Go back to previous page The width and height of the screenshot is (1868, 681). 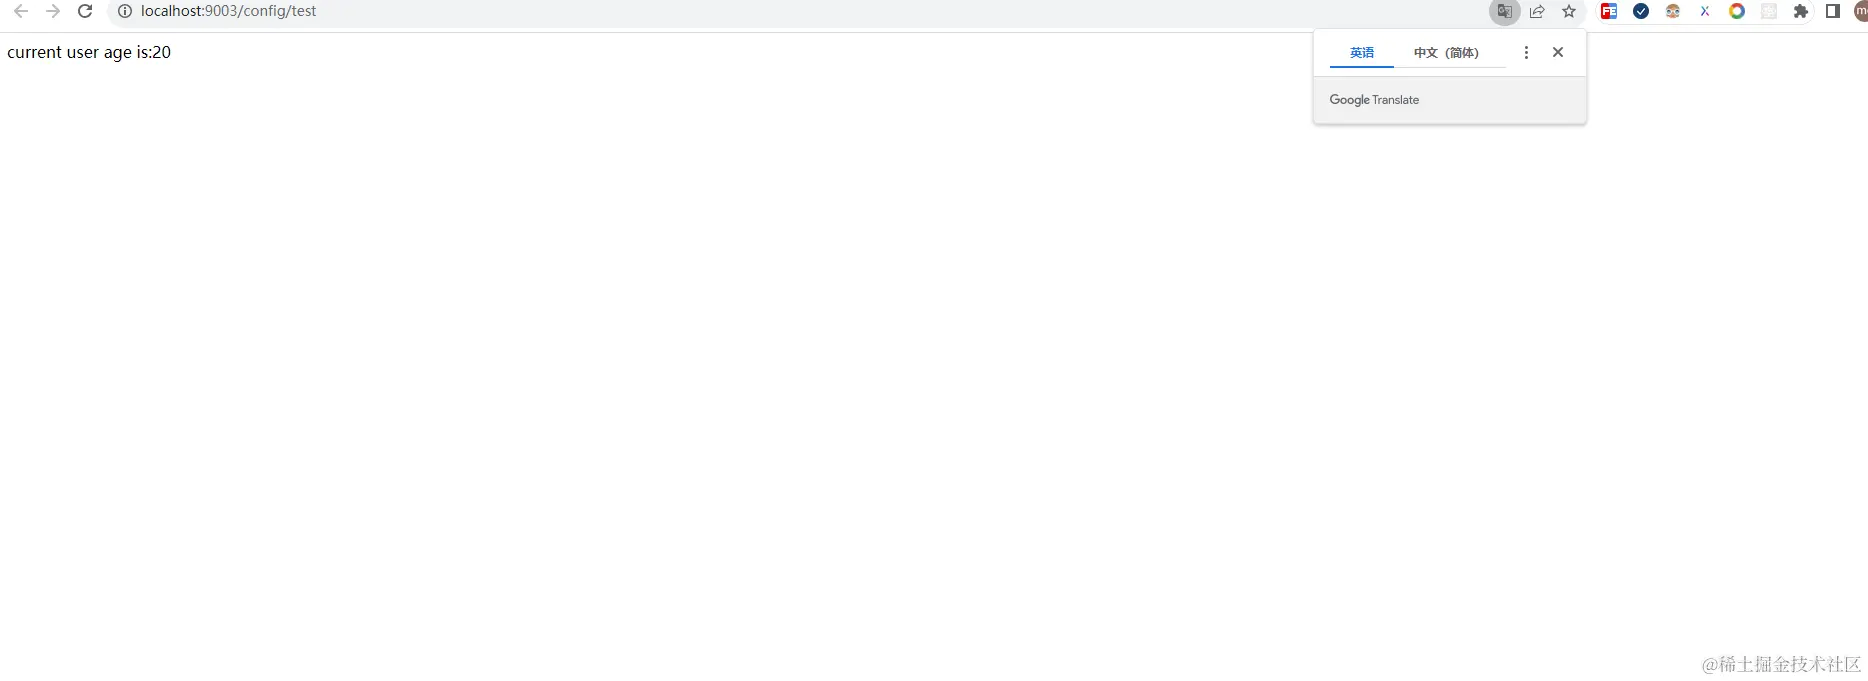(21, 11)
